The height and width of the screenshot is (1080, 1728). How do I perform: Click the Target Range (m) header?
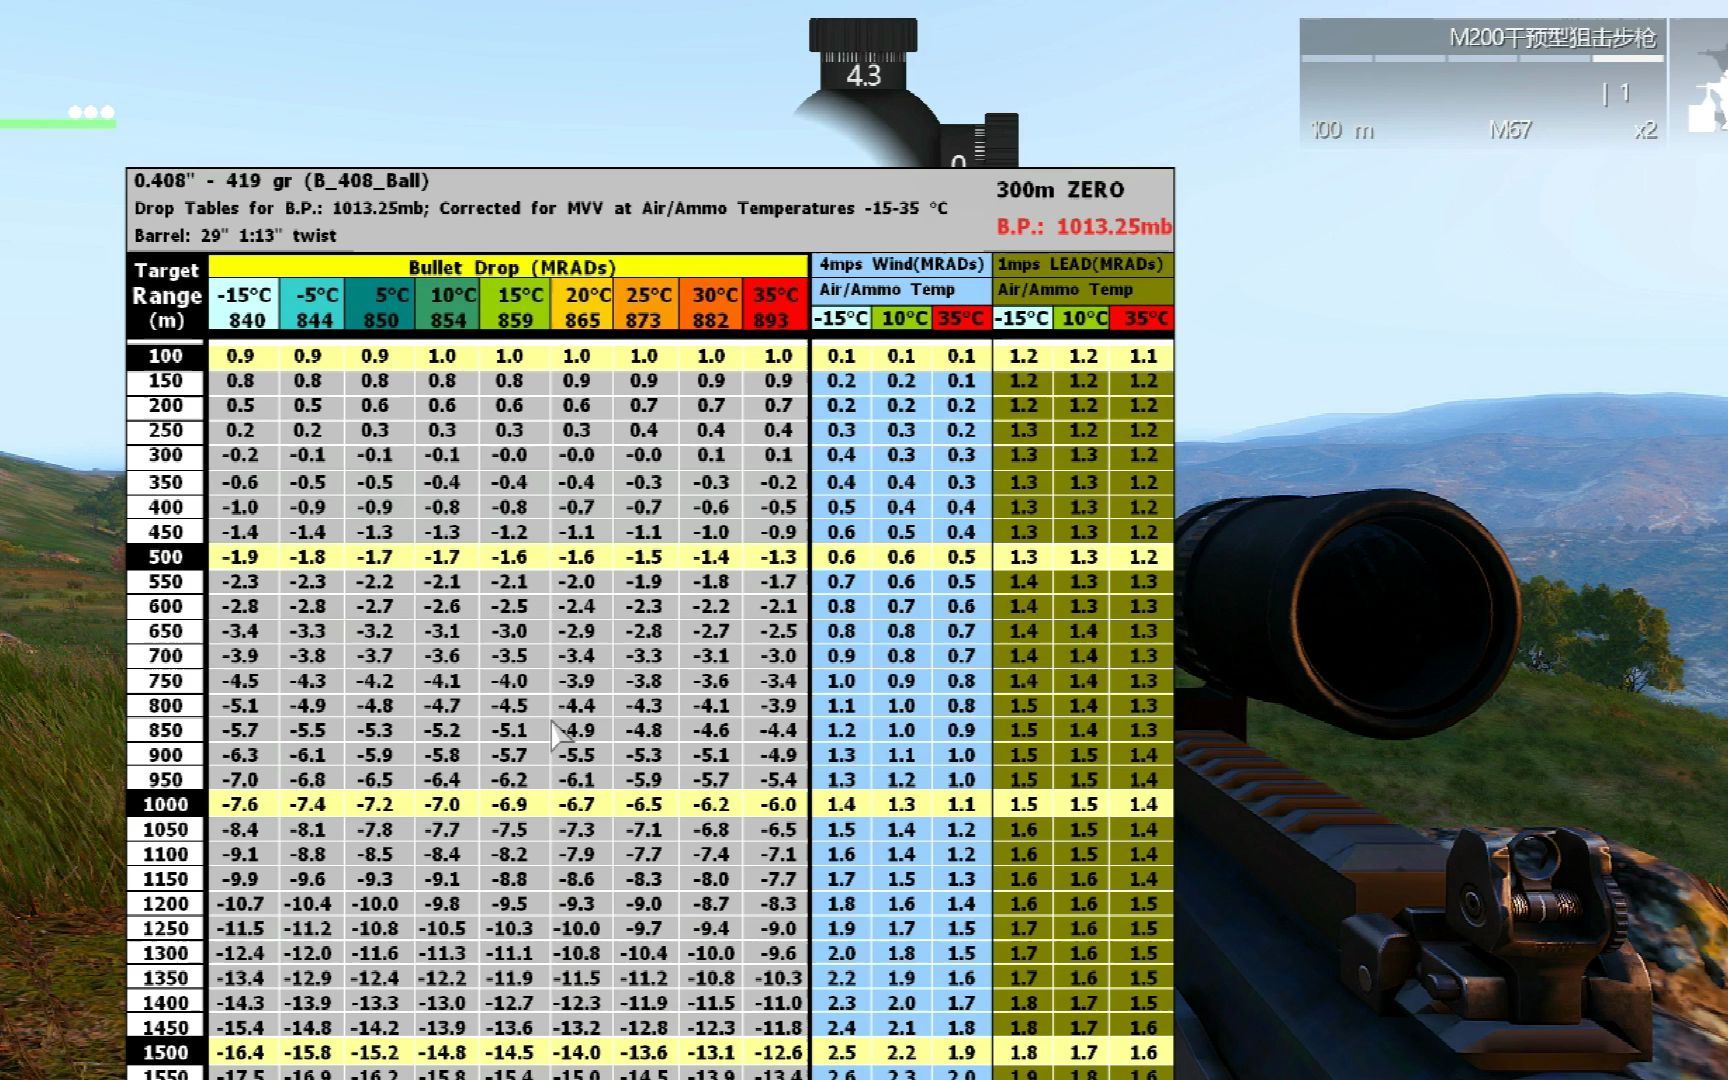point(166,295)
